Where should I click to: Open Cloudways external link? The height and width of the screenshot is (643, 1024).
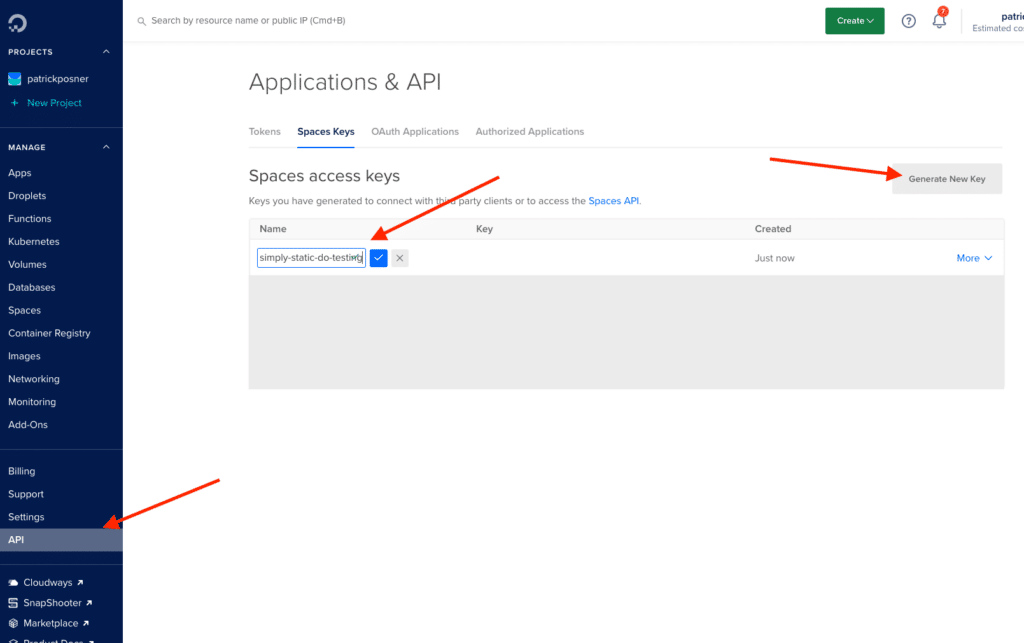53,582
